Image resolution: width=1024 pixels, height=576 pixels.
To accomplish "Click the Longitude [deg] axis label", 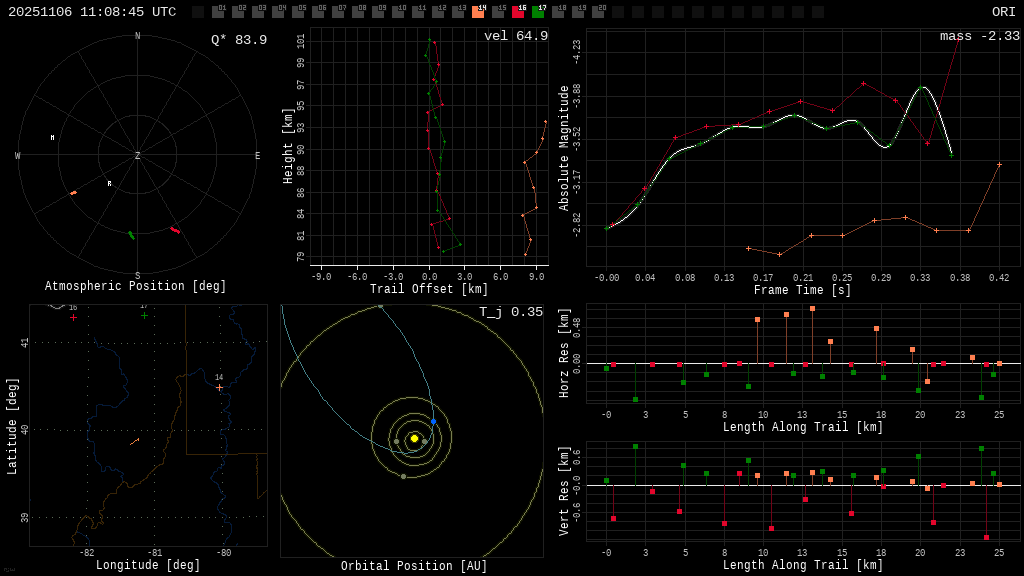I will [148, 565].
